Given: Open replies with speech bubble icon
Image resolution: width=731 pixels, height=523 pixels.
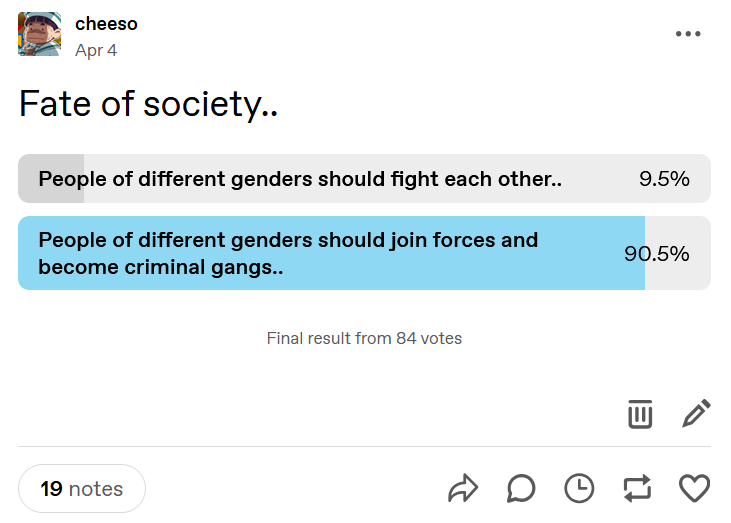Looking at the screenshot, I should pyautogui.click(x=521, y=489).
